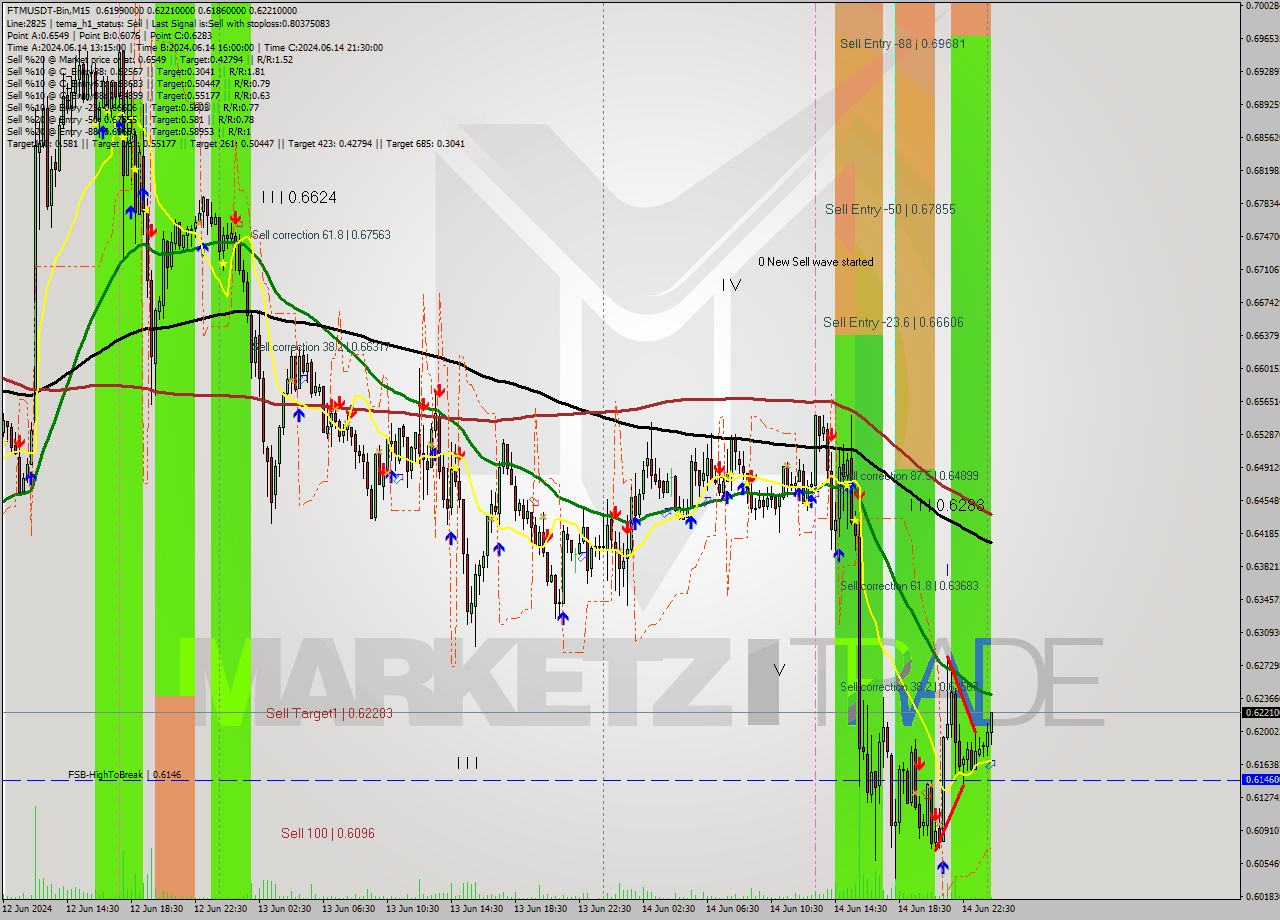The height and width of the screenshot is (920, 1280).
Task: Click the 'Sell Entry -50 | 0.67855' label
Action: [x=890, y=209]
